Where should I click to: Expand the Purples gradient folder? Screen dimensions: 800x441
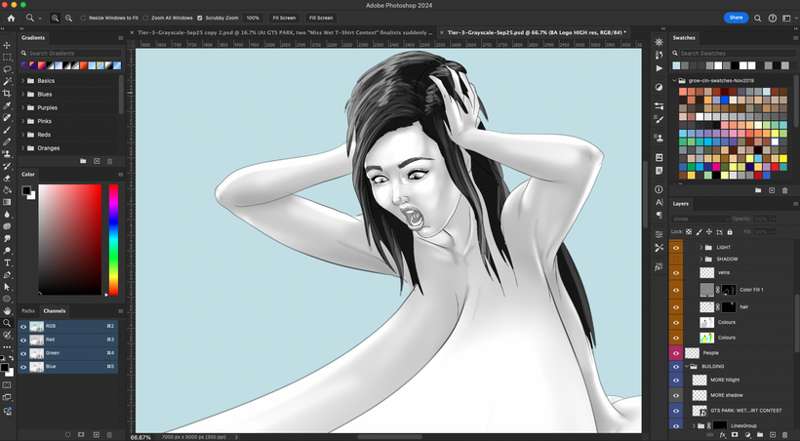coord(23,108)
